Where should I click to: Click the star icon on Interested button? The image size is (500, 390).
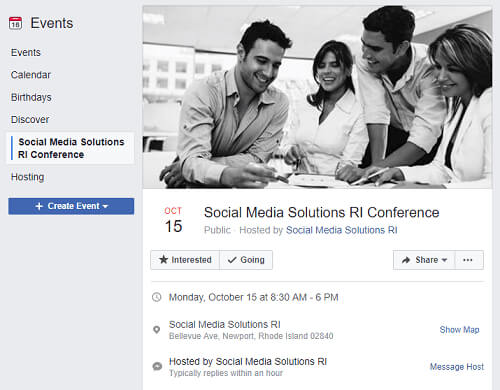163,259
